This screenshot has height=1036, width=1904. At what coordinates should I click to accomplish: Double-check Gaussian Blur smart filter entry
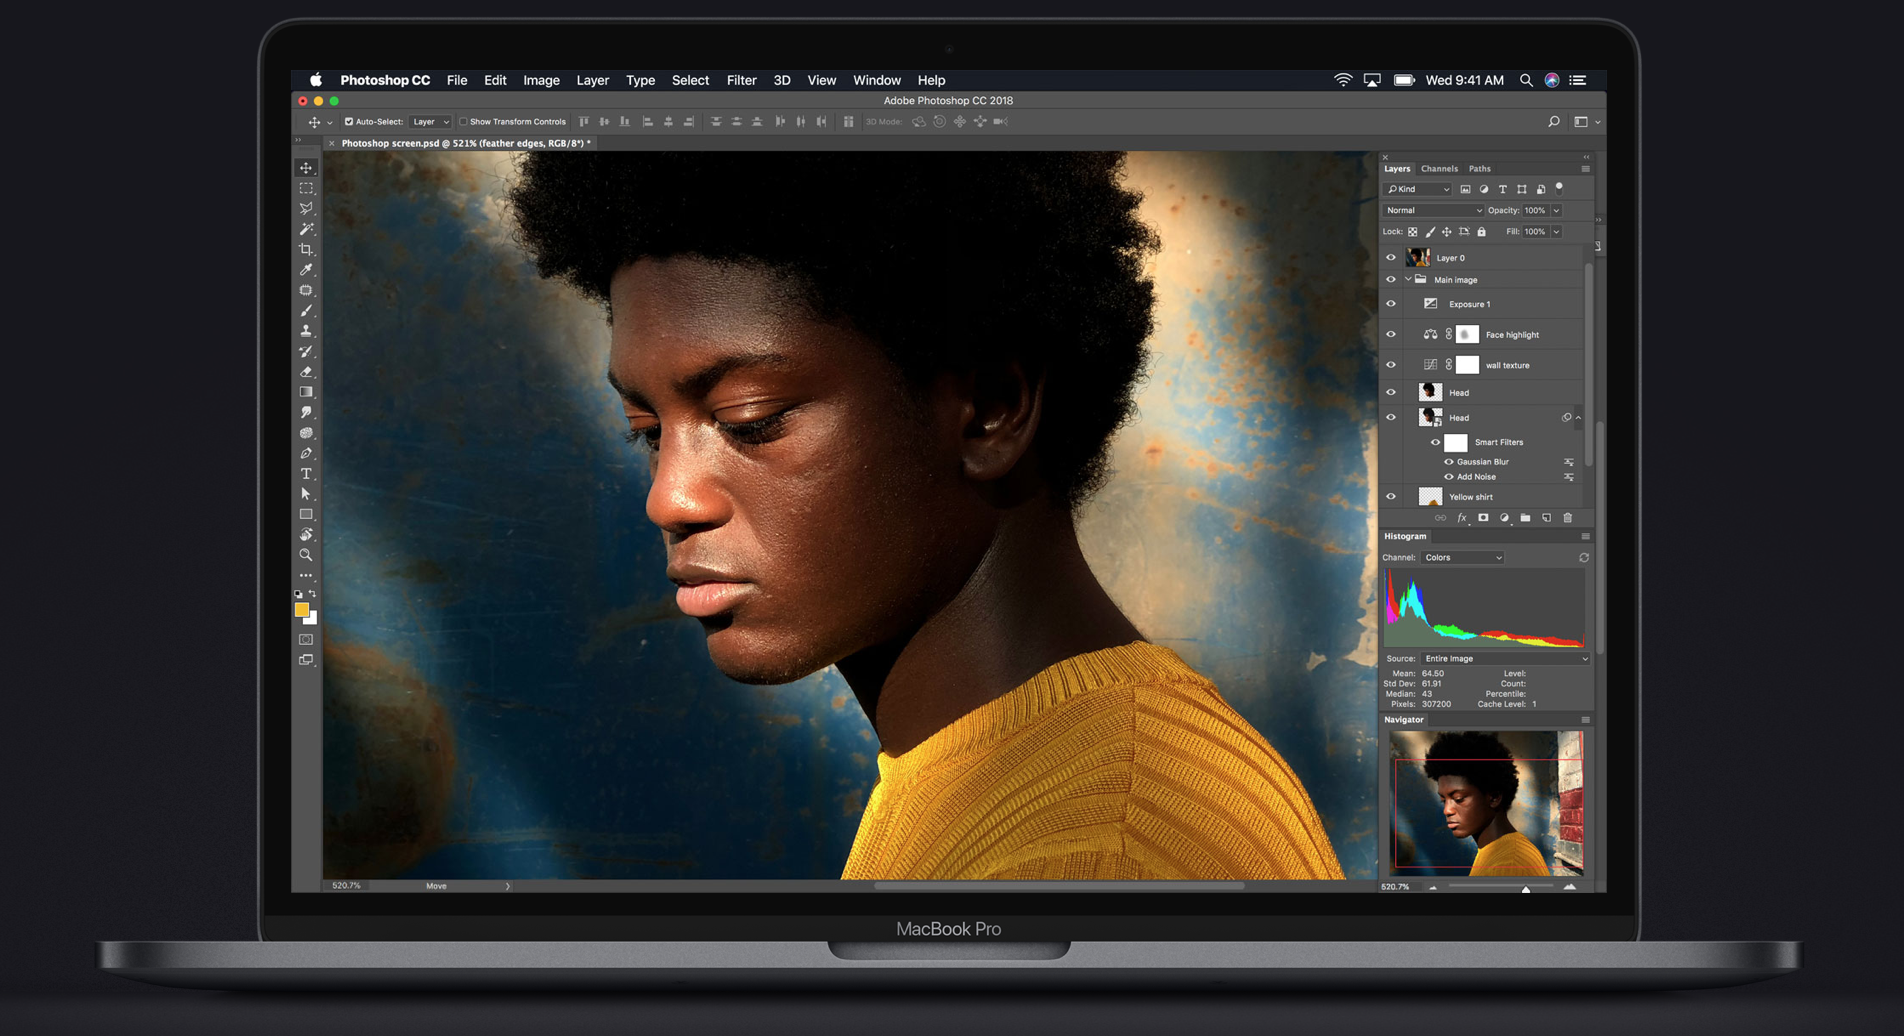[1482, 462]
